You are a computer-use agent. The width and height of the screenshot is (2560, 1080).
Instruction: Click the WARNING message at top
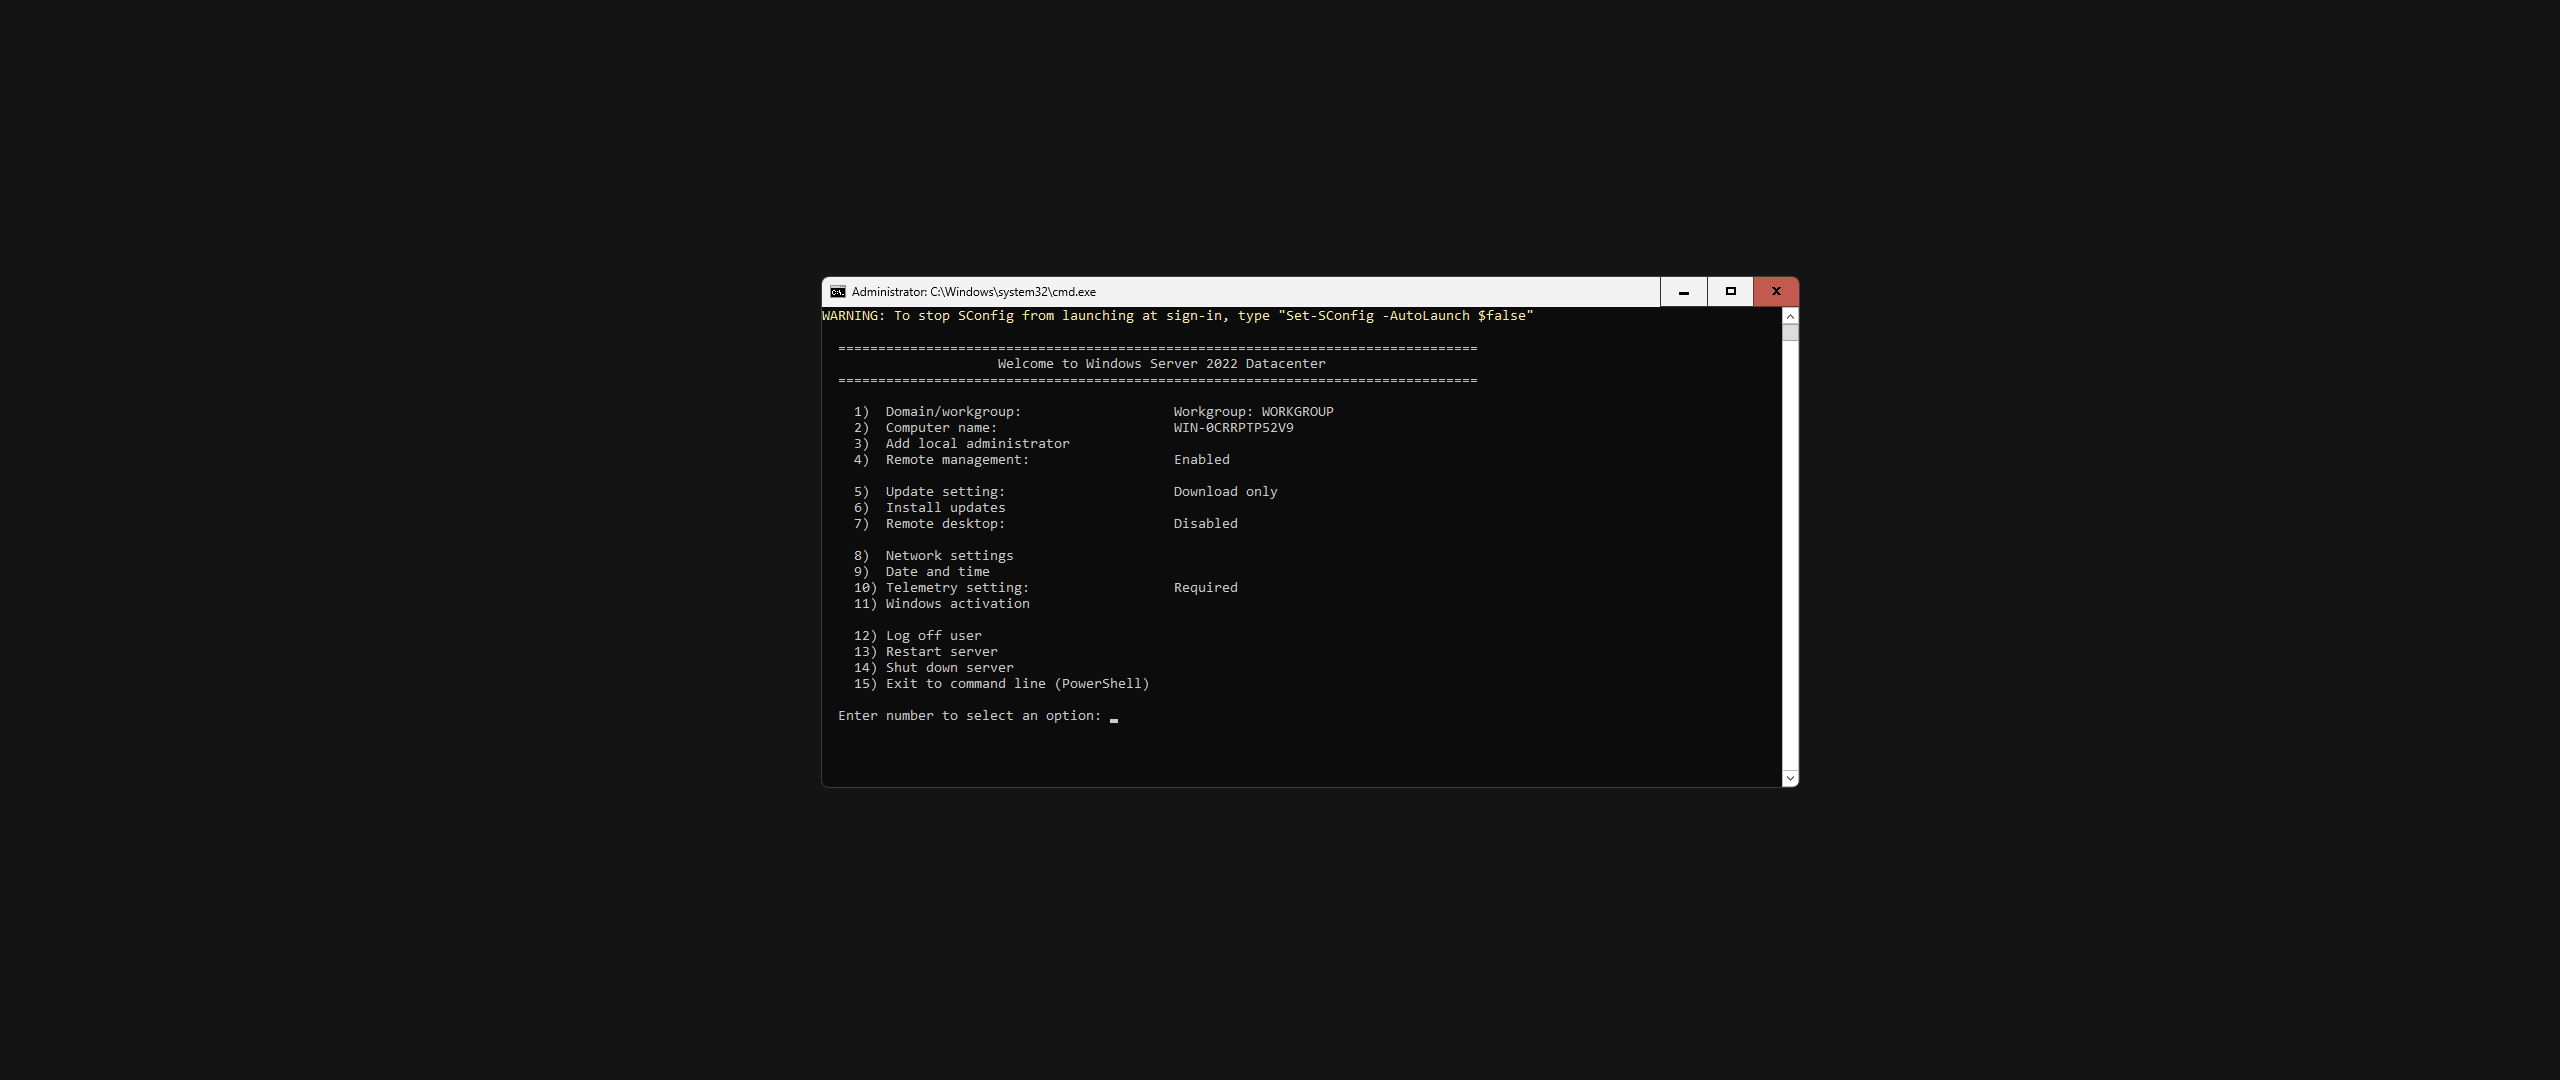1176,316
